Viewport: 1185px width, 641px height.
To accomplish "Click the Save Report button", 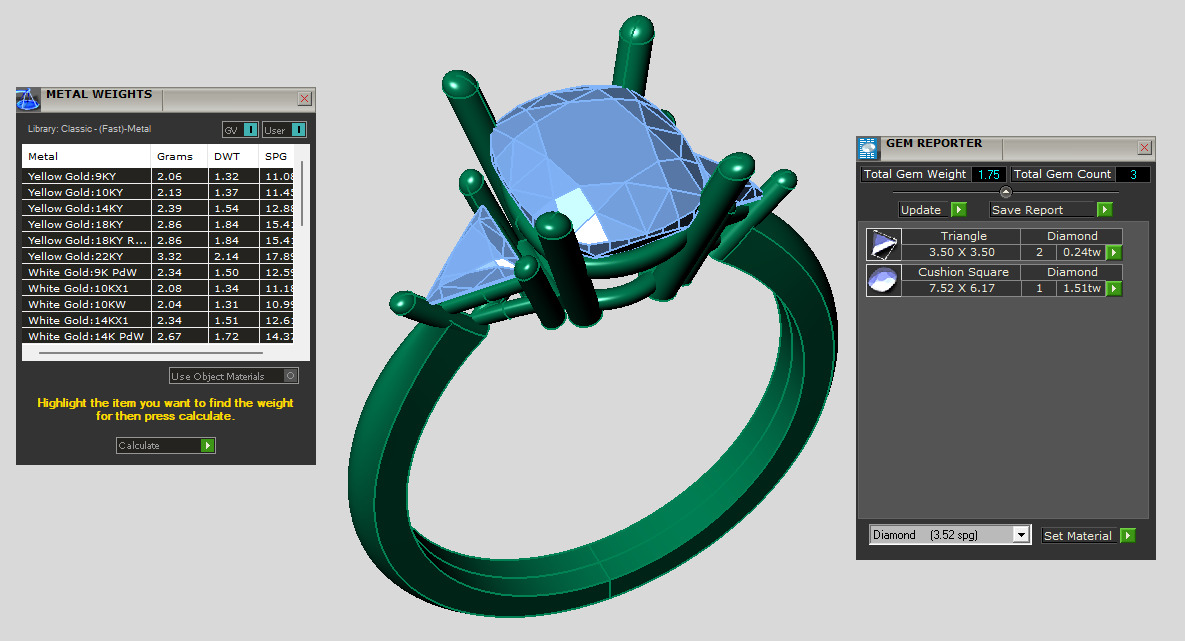I will click(1050, 209).
